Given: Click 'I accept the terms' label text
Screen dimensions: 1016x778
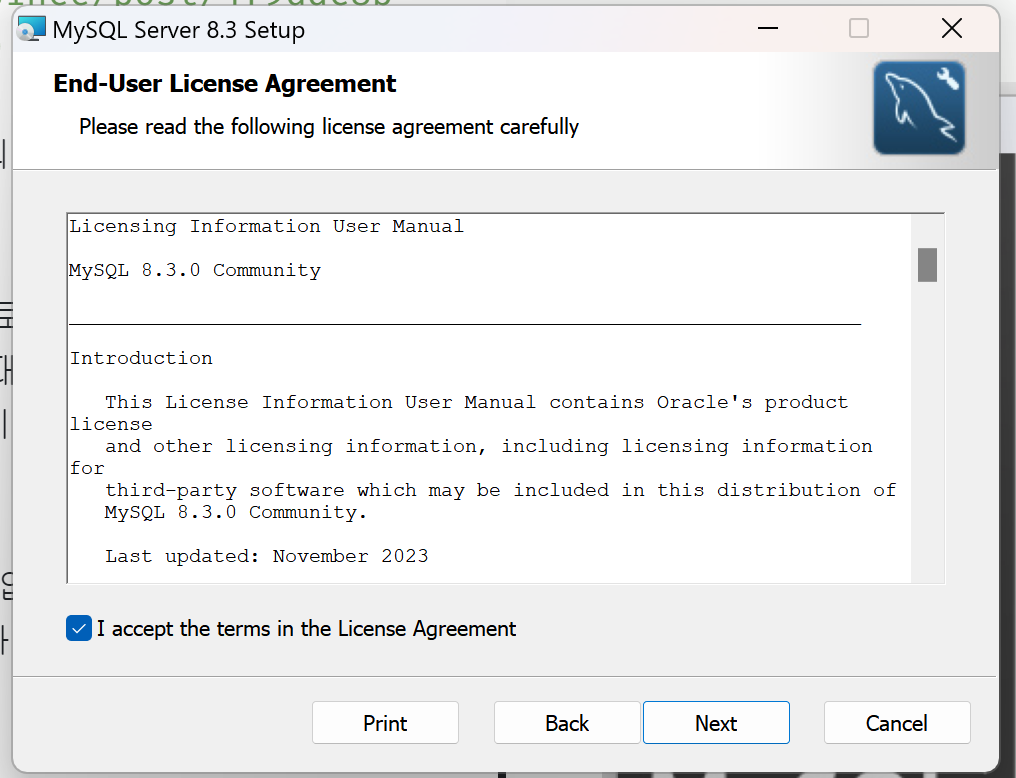Looking at the screenshot, I should coord(306,628).
